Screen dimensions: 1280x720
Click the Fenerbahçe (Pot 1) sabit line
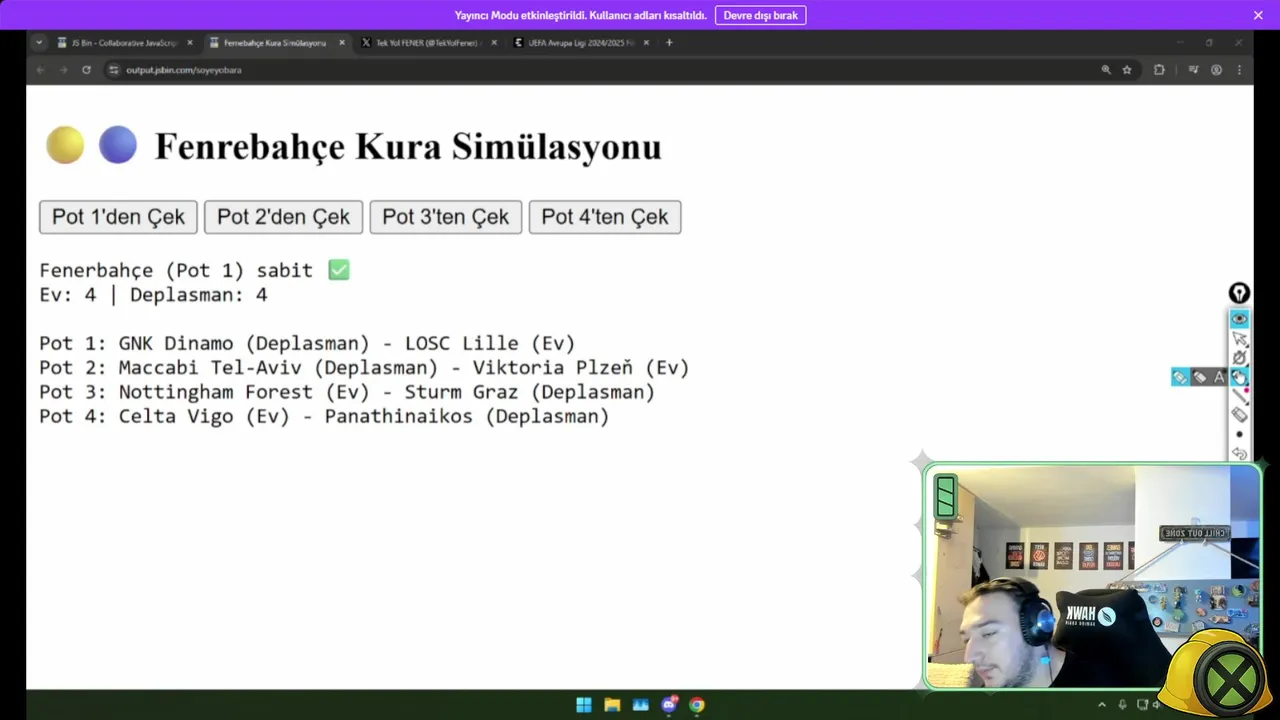click(194, 270)
